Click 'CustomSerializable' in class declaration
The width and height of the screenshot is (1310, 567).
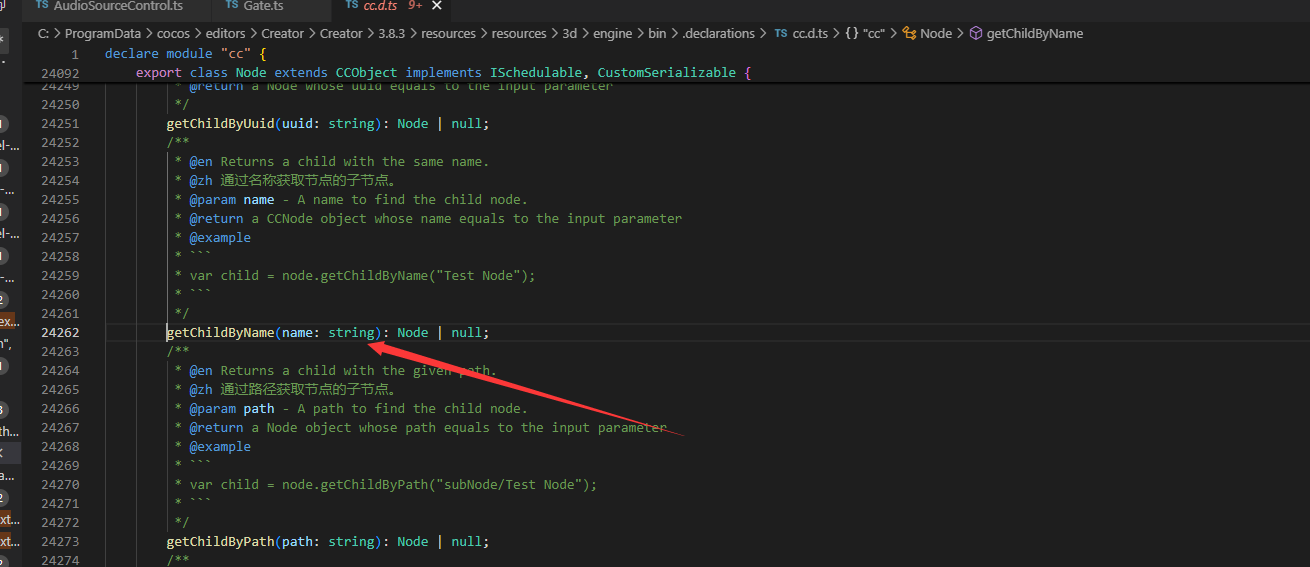coord(666,73)
